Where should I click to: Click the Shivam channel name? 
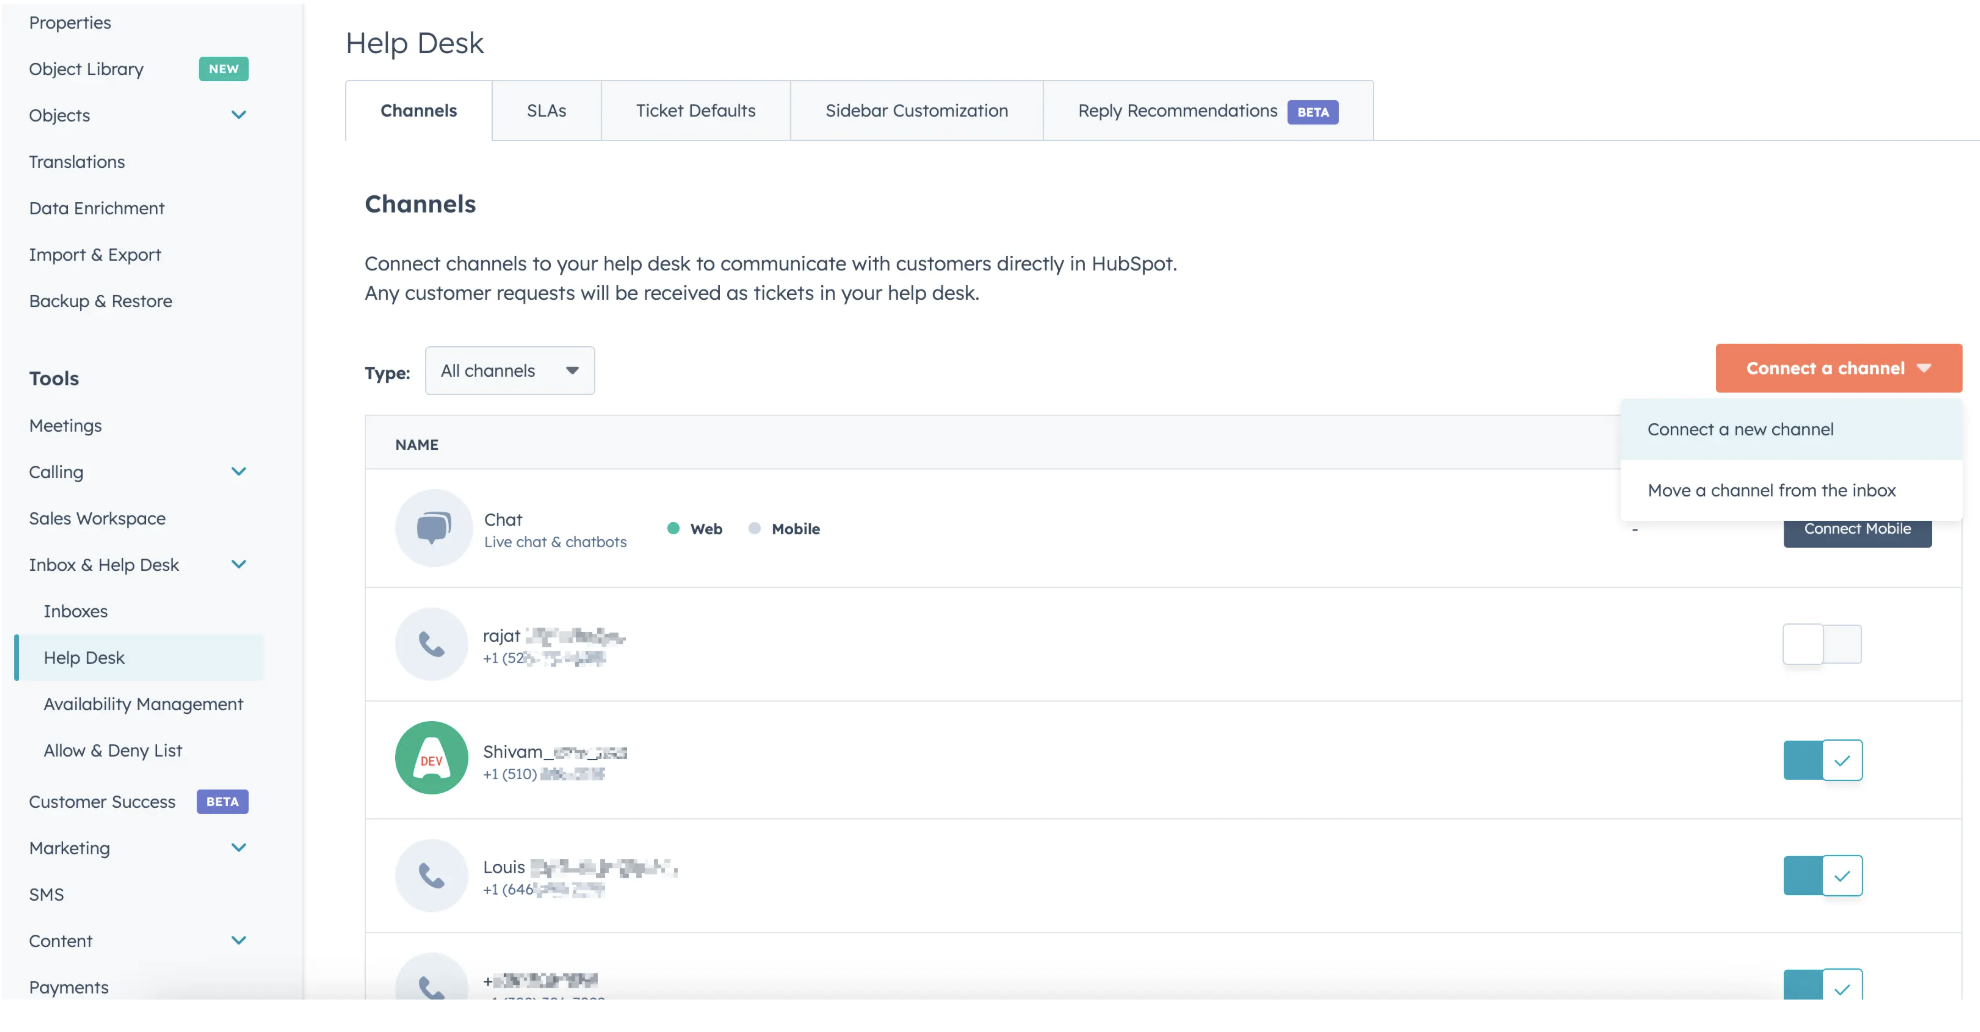555,752
